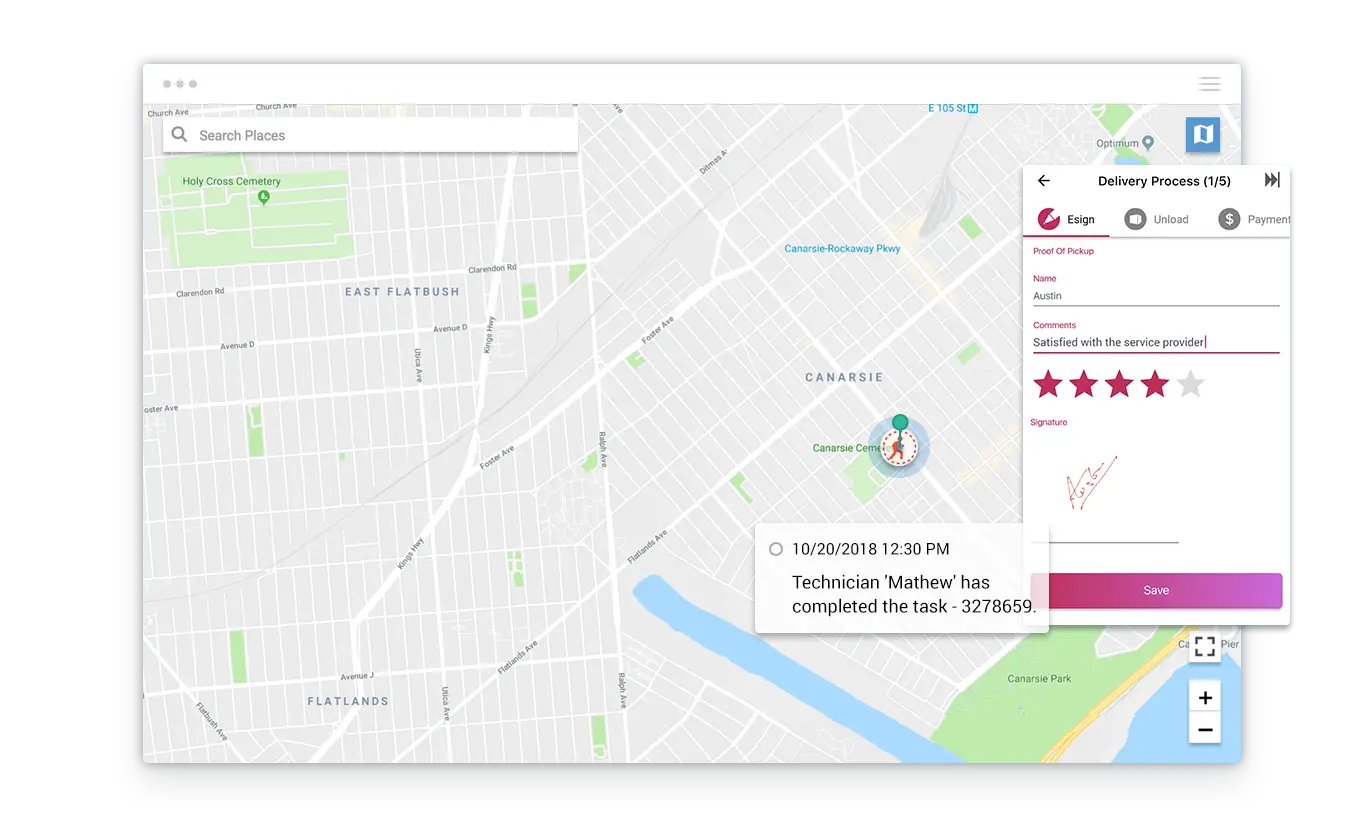Click the Unload tab icon

click(1135, 219)
